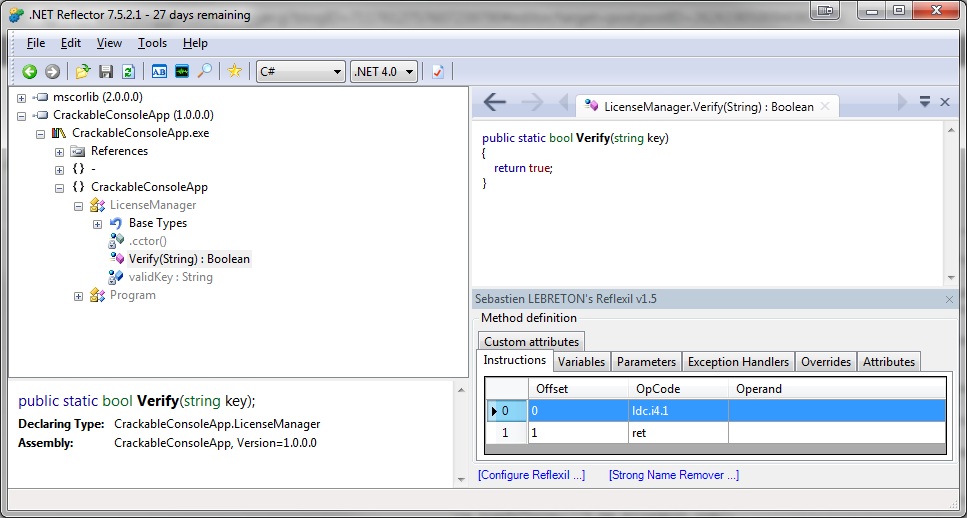The image size is (967, 518).
Task: Switch to the Parameters tab
Action: pyautogui.click(x=646, y=362)
